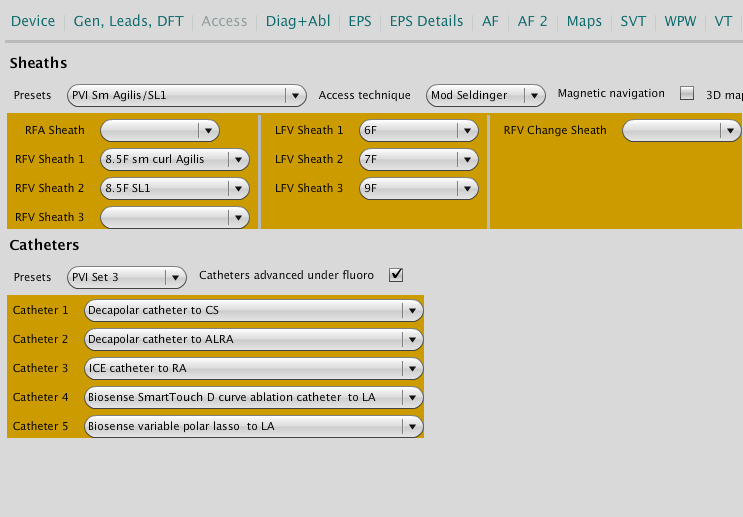Click the RFA Sheath label
743x517 pixels.
point(54,130)
